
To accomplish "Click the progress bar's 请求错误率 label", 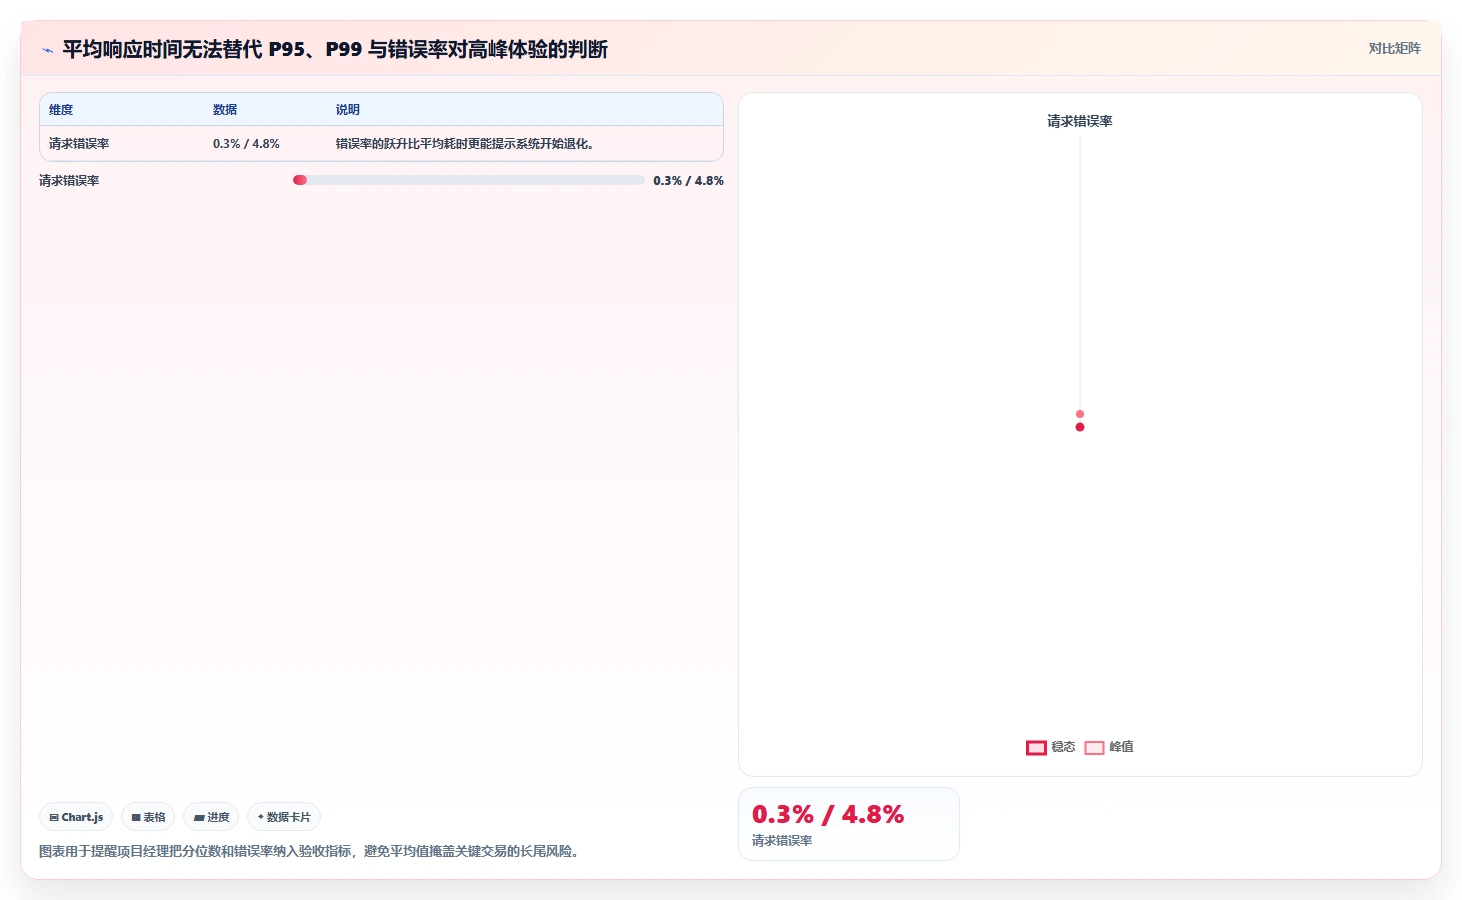I will (69, 181).
